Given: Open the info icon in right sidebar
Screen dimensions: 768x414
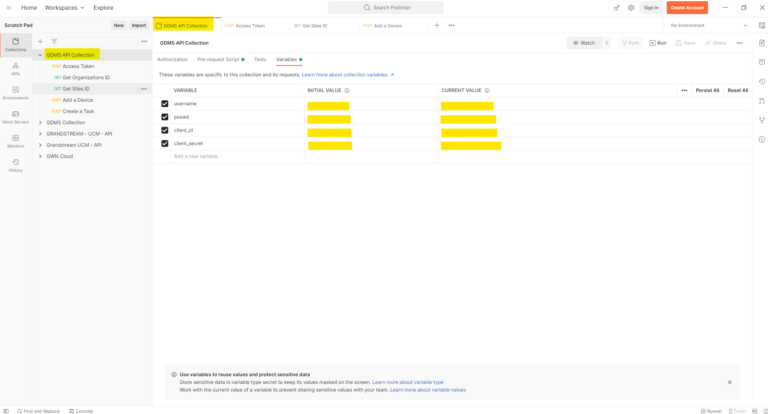Looking at the screenshot, I should pos(762,140).
